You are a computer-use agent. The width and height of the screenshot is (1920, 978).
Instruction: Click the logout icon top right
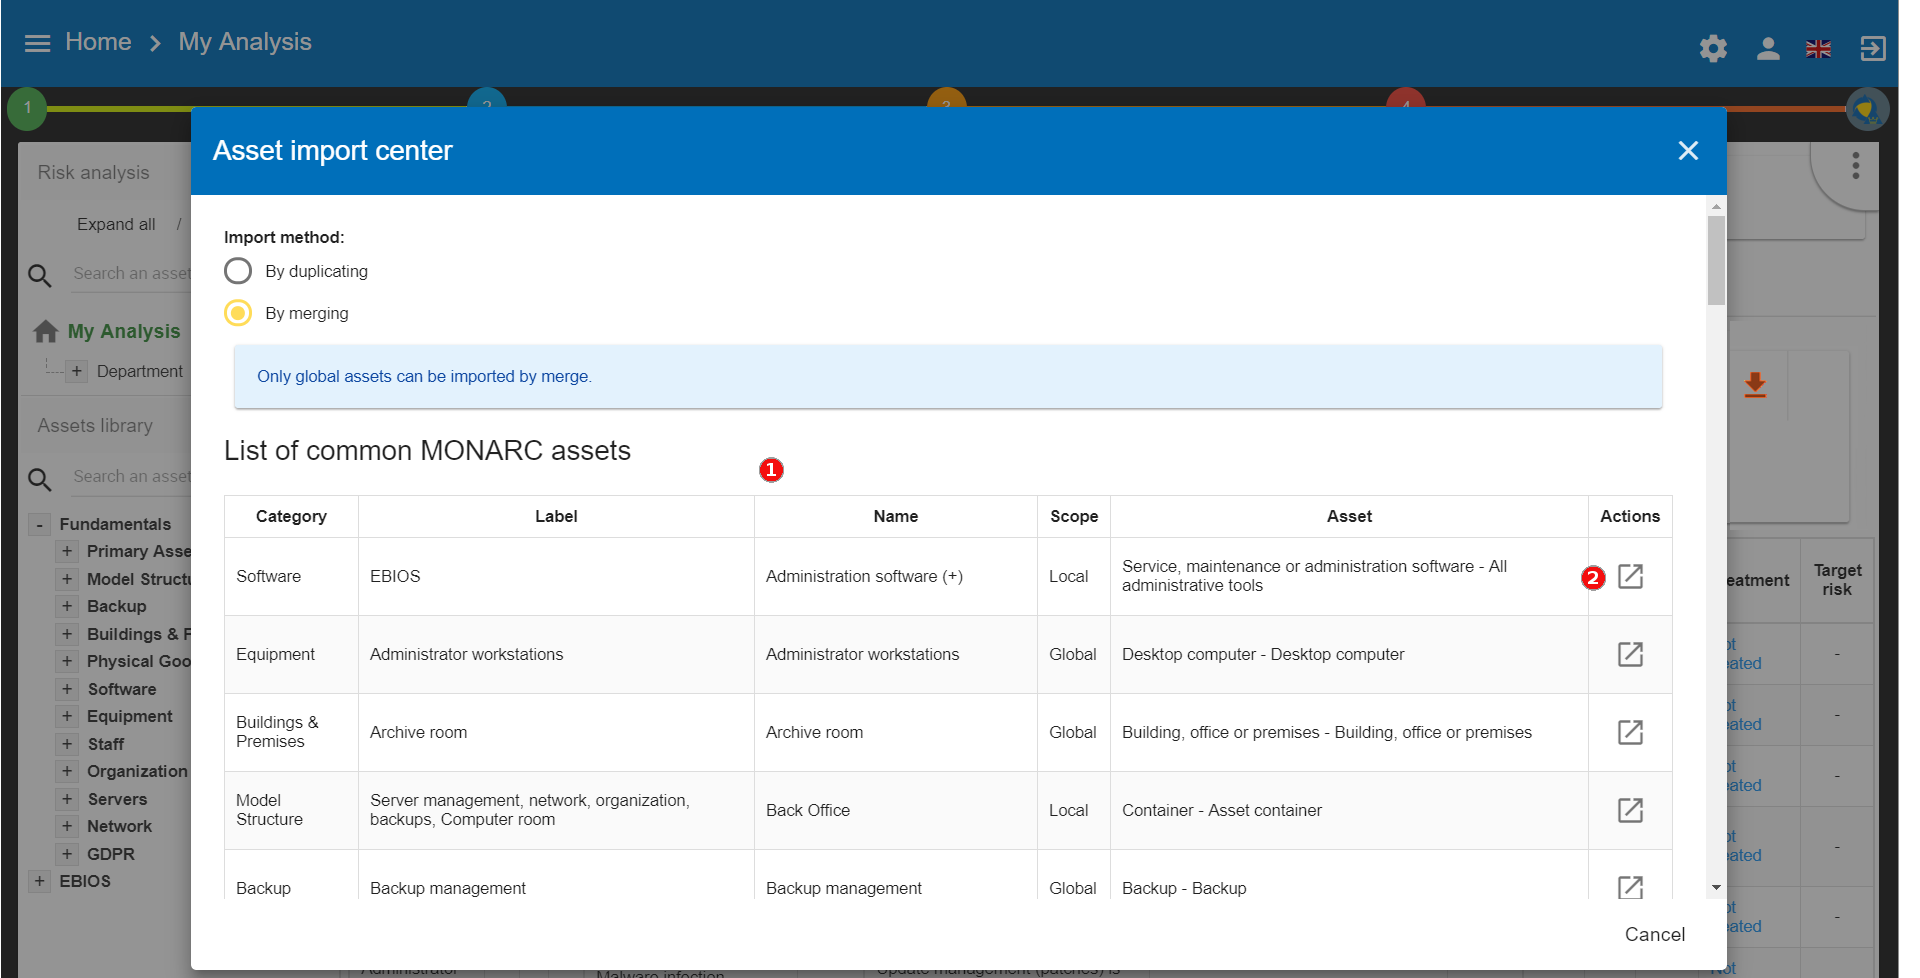coord(1873,48)
